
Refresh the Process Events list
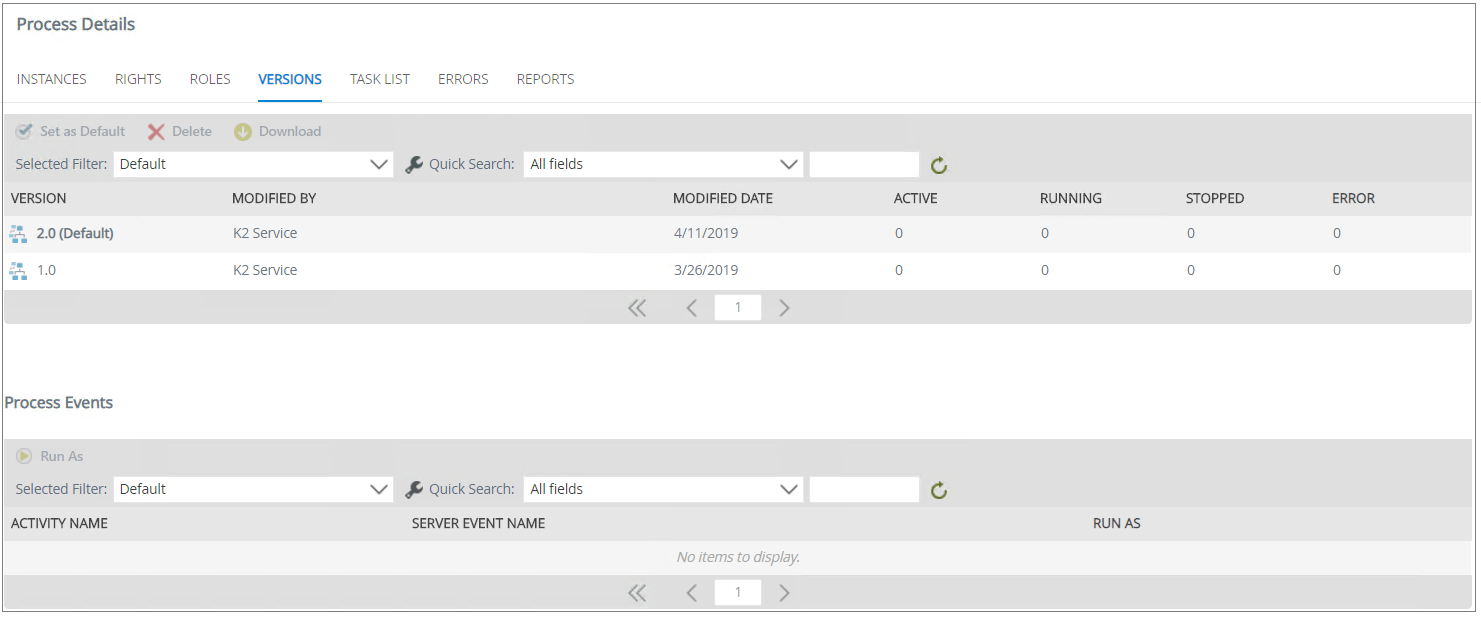pos(938,490)
